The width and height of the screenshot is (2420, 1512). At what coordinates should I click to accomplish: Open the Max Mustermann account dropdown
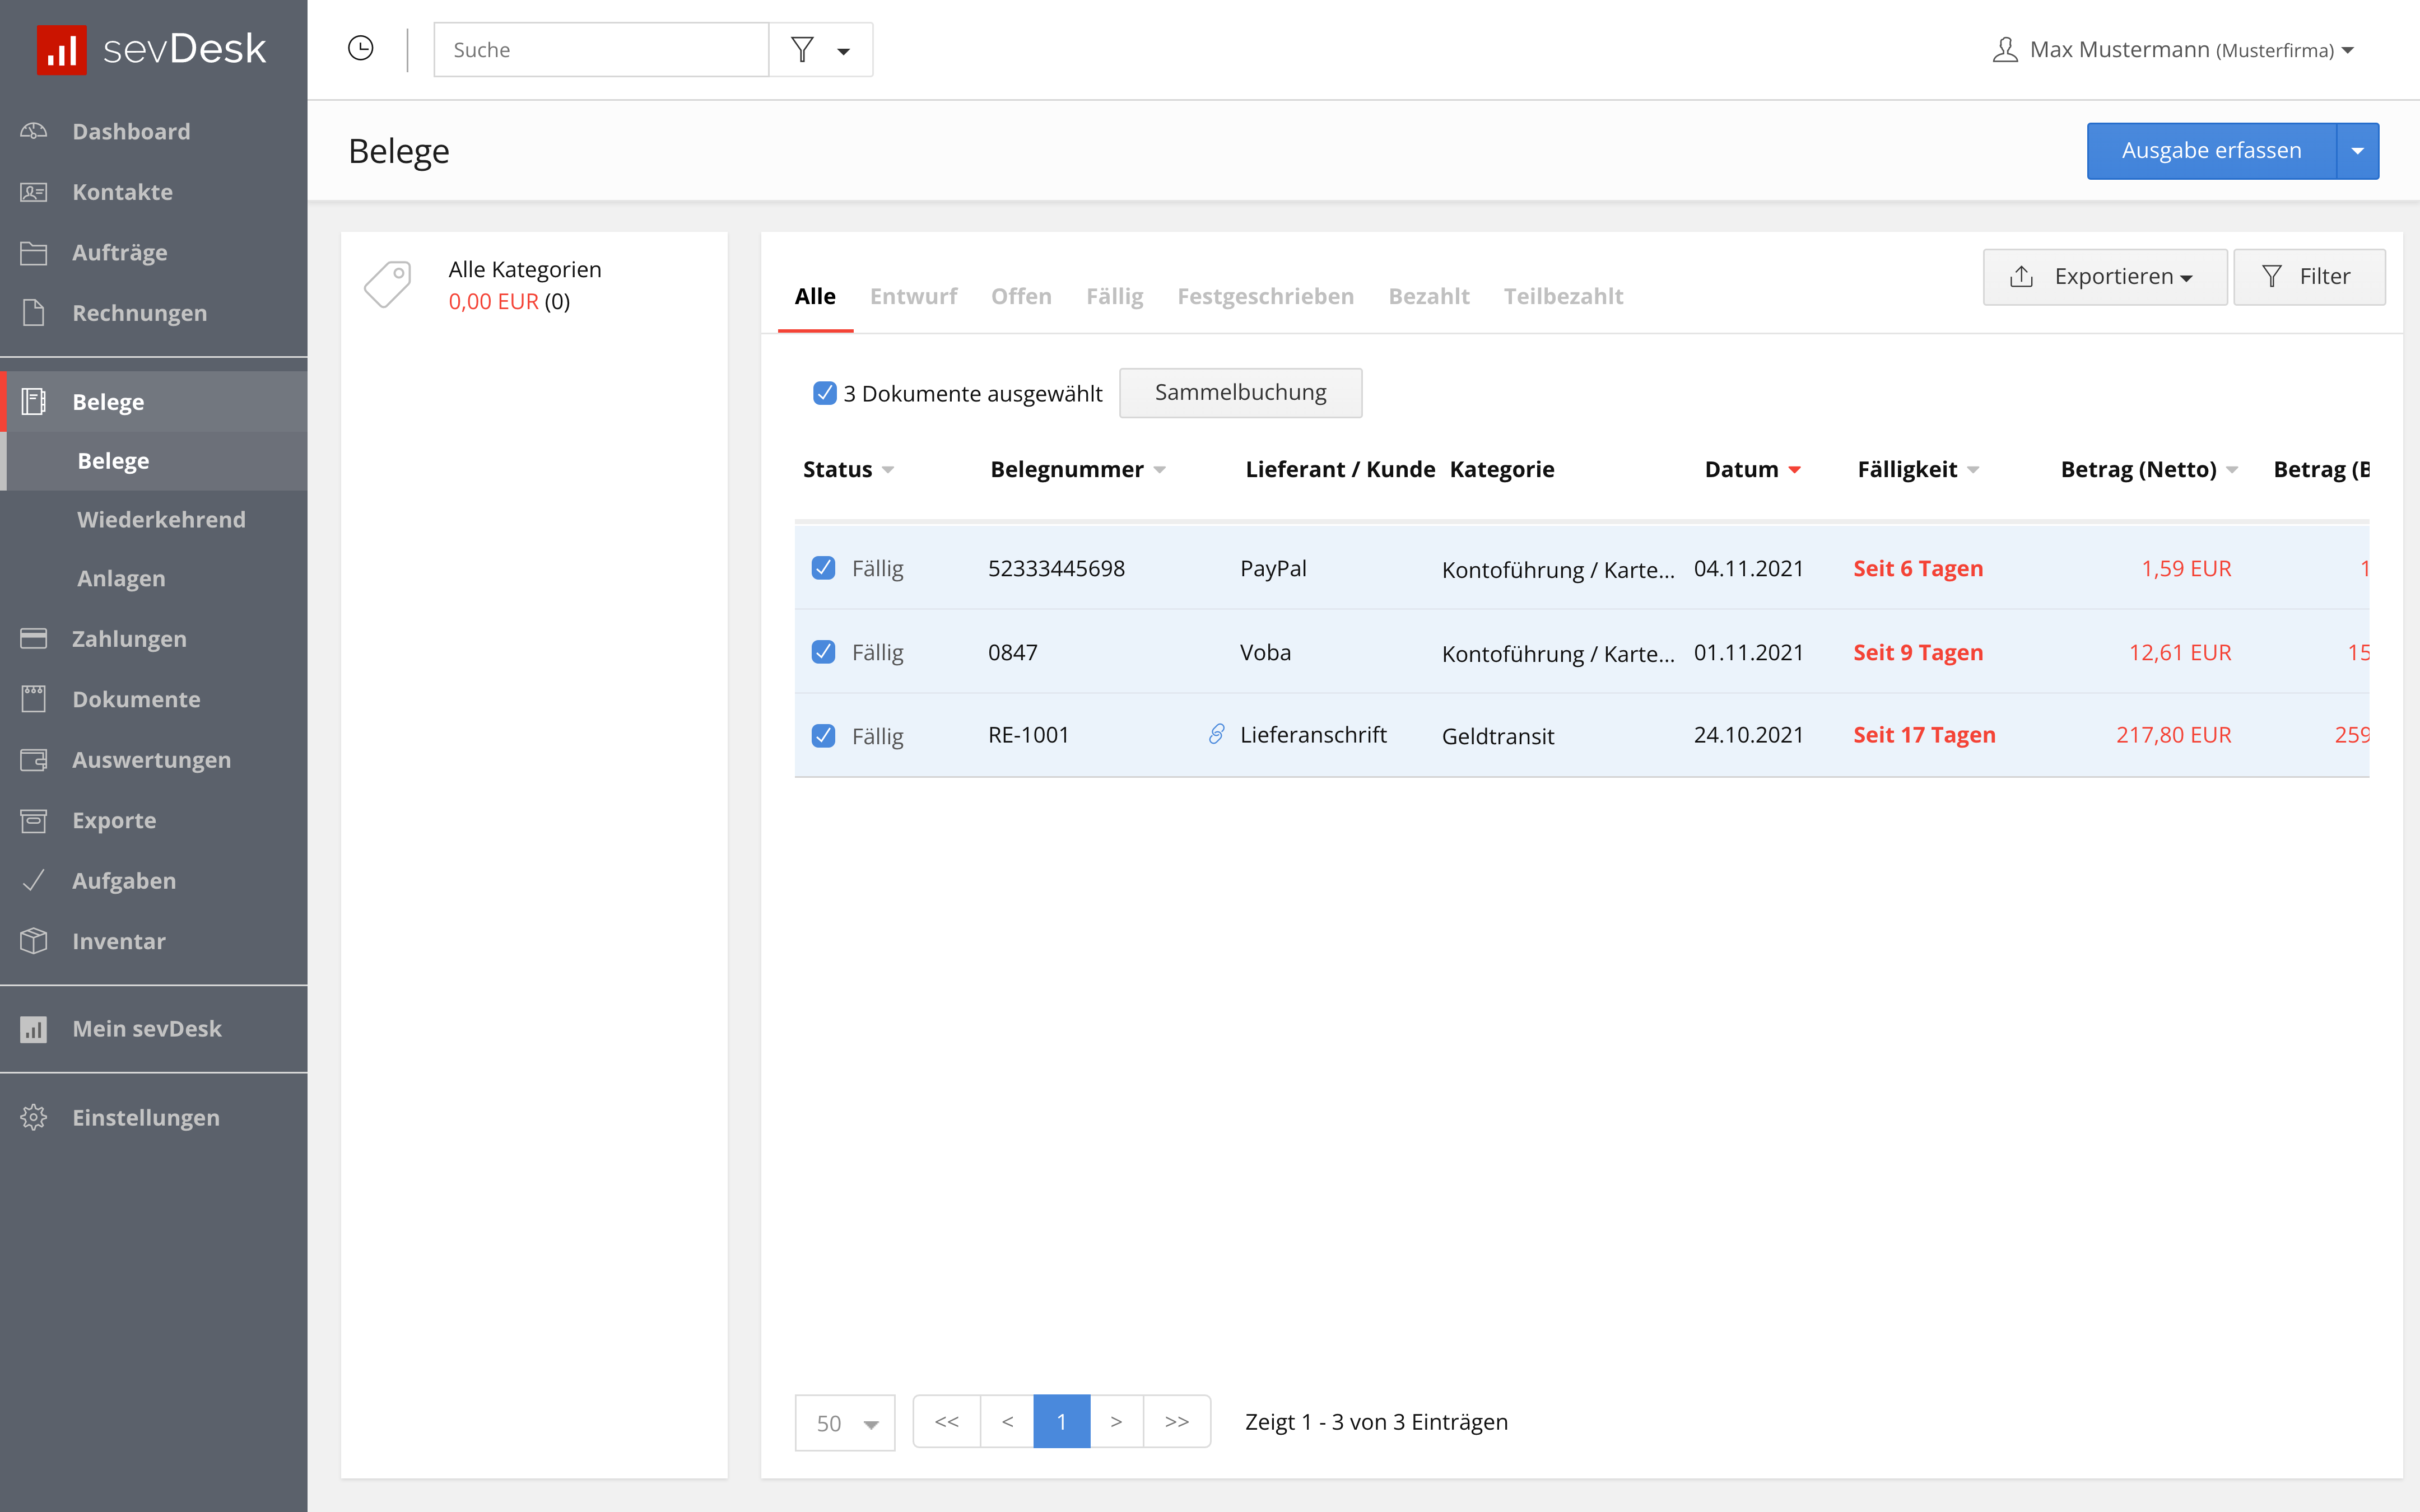click(2347, 50)
